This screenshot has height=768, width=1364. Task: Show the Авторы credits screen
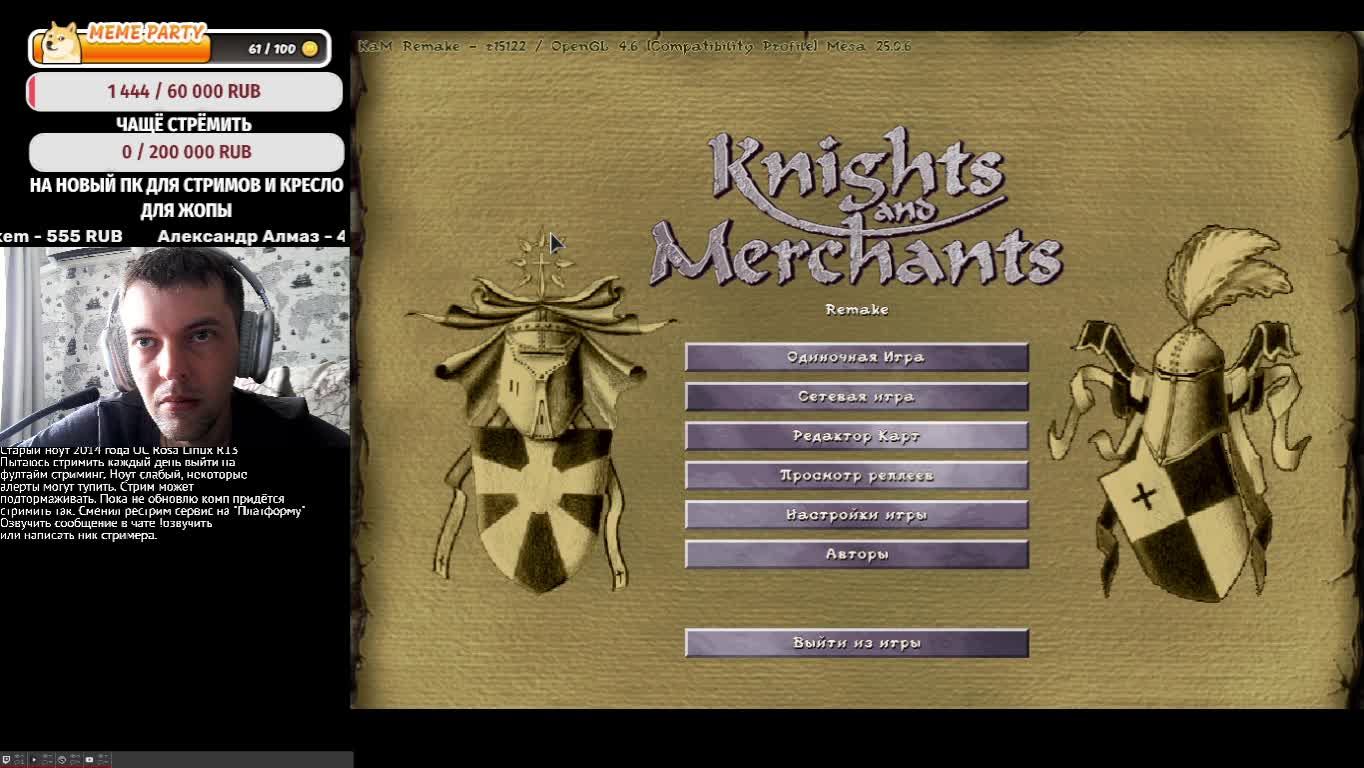pos(857,554)
